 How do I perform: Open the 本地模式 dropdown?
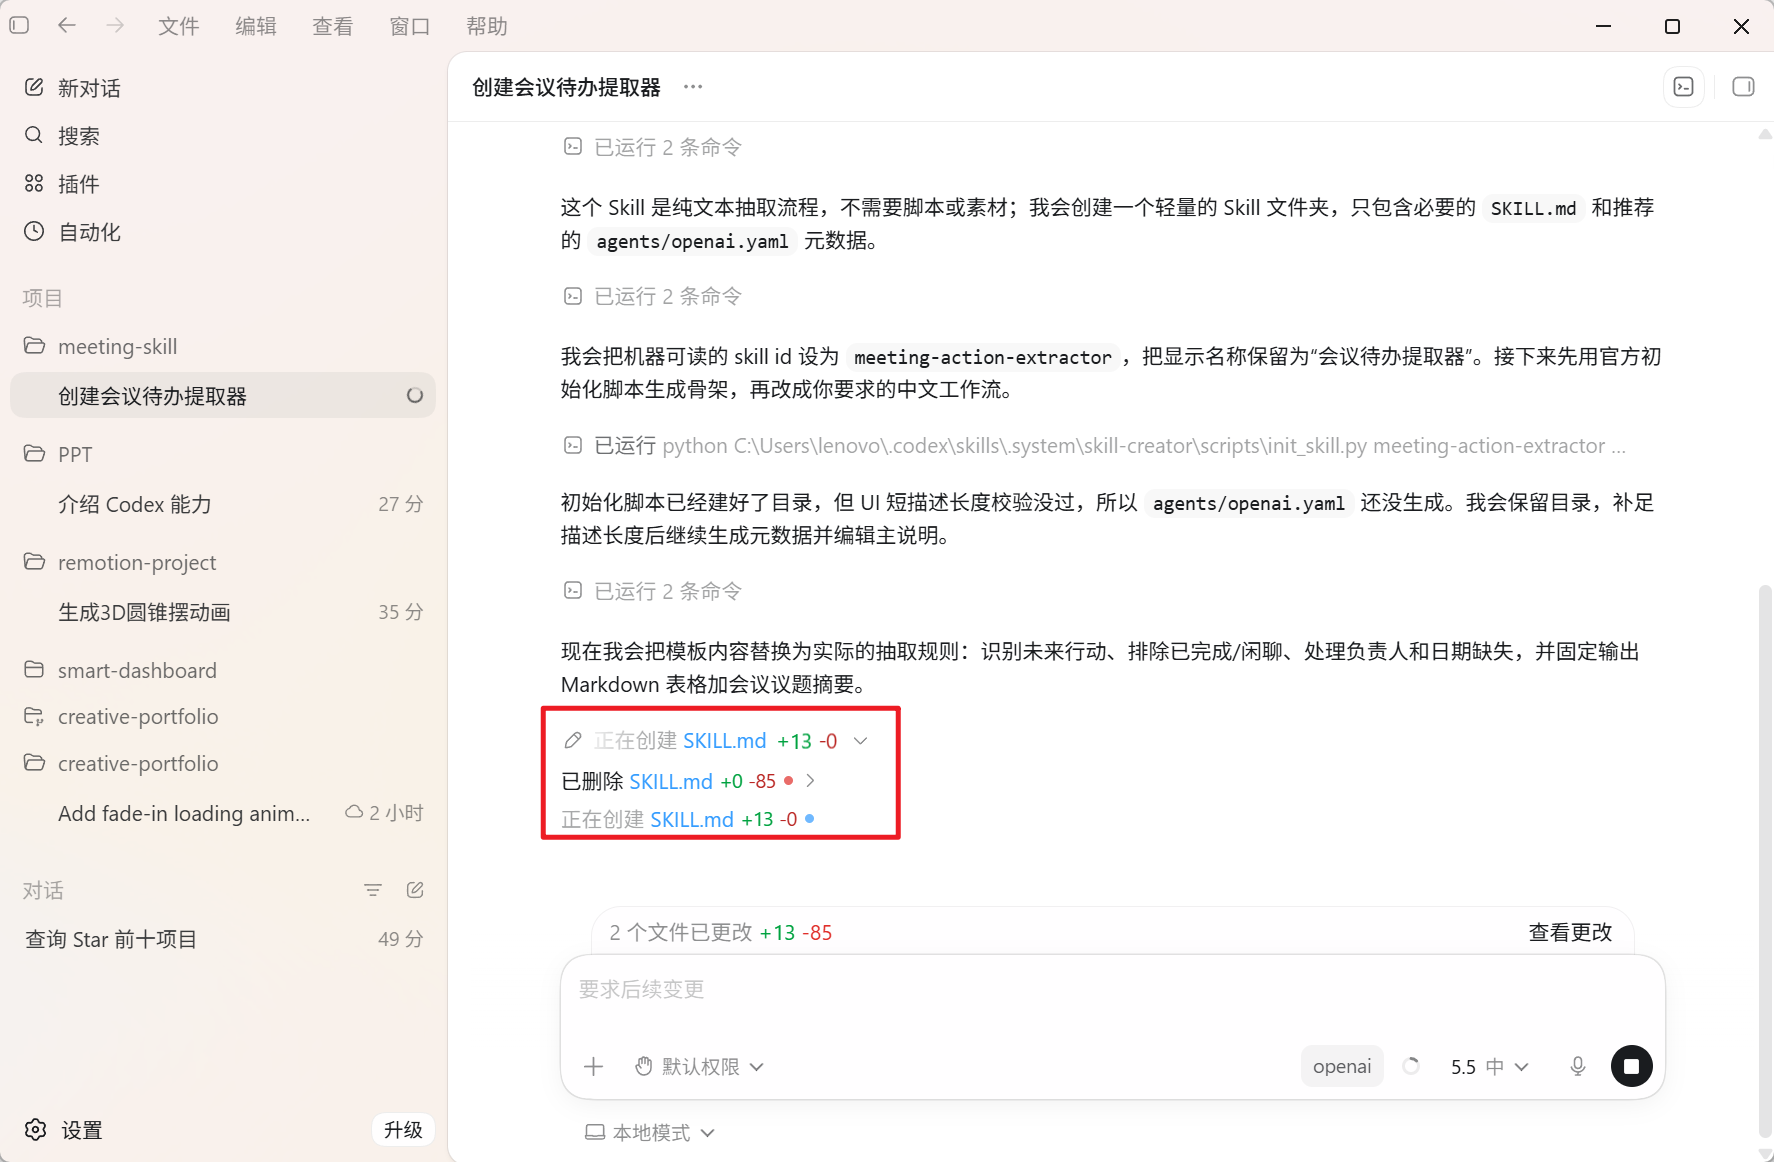650,1132
